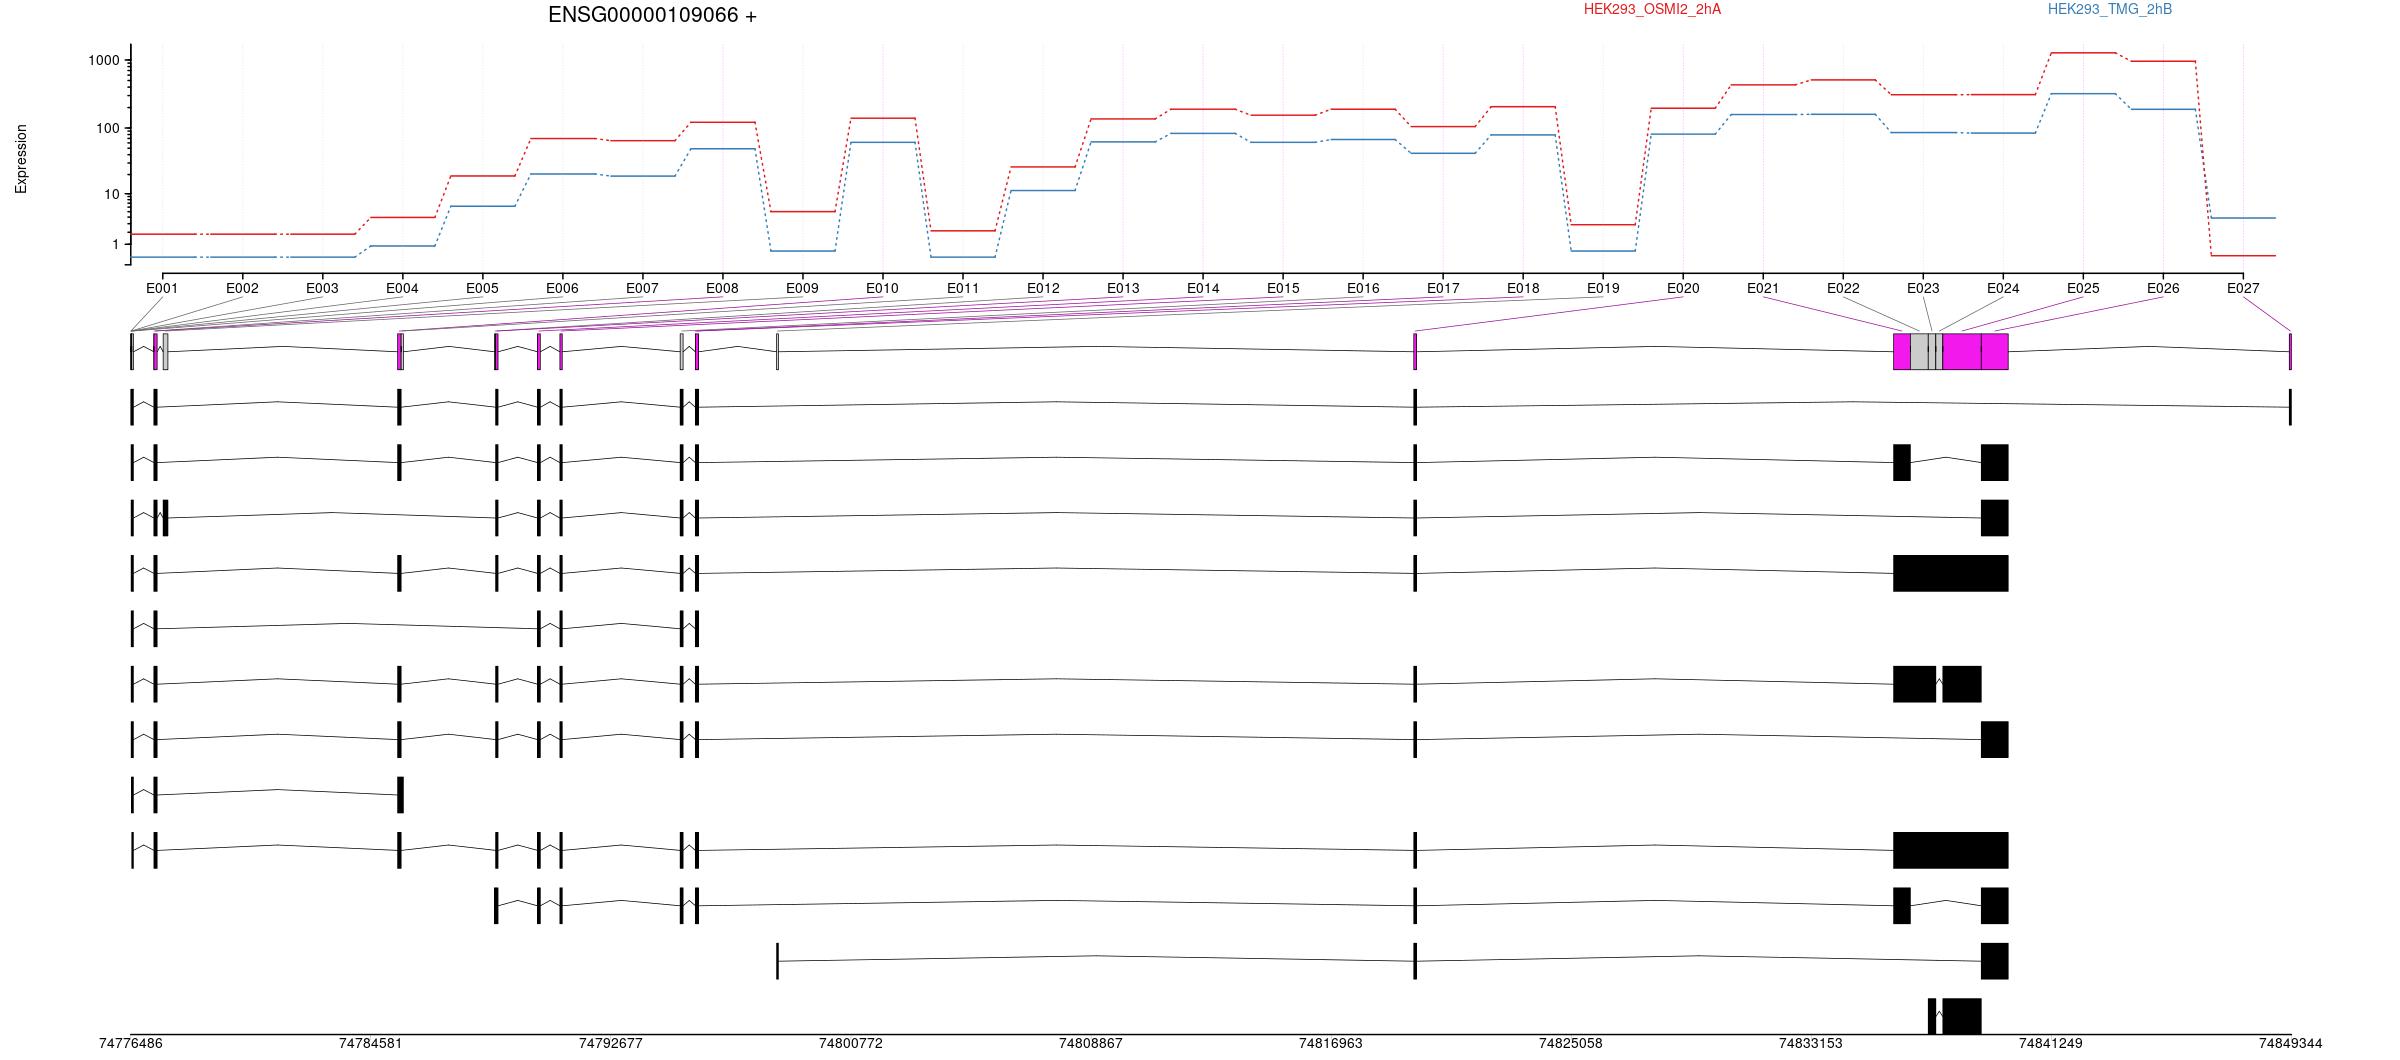Click exon label E006

pos(562,288)
